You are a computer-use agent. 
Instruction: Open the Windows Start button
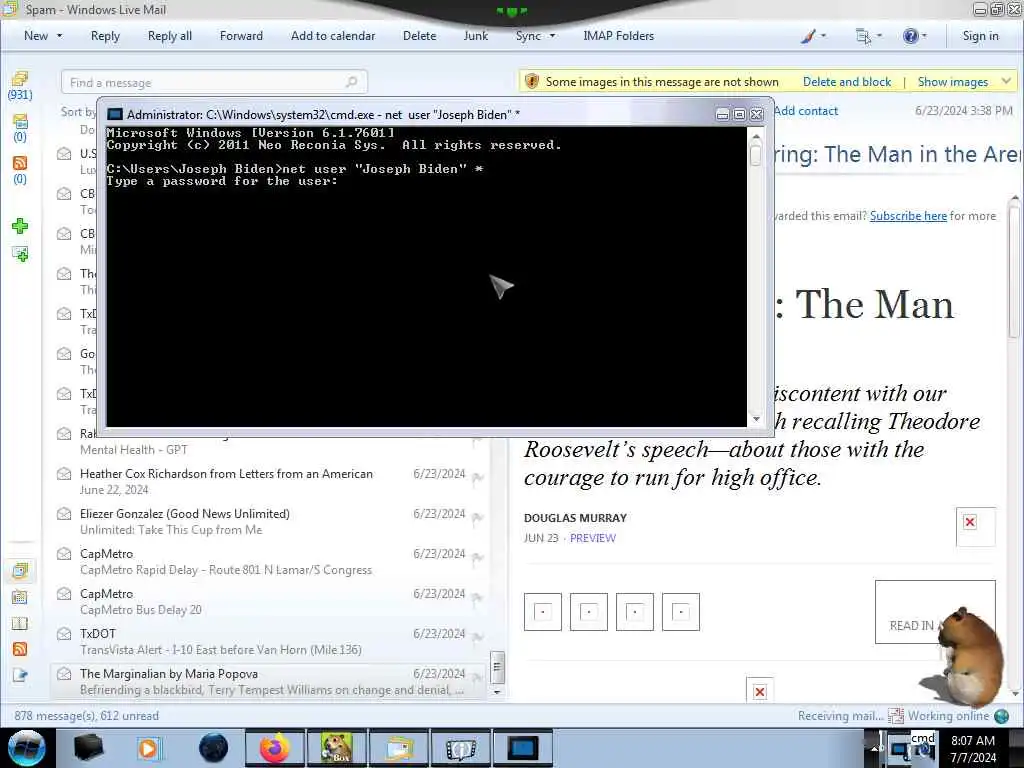point(27,748)
